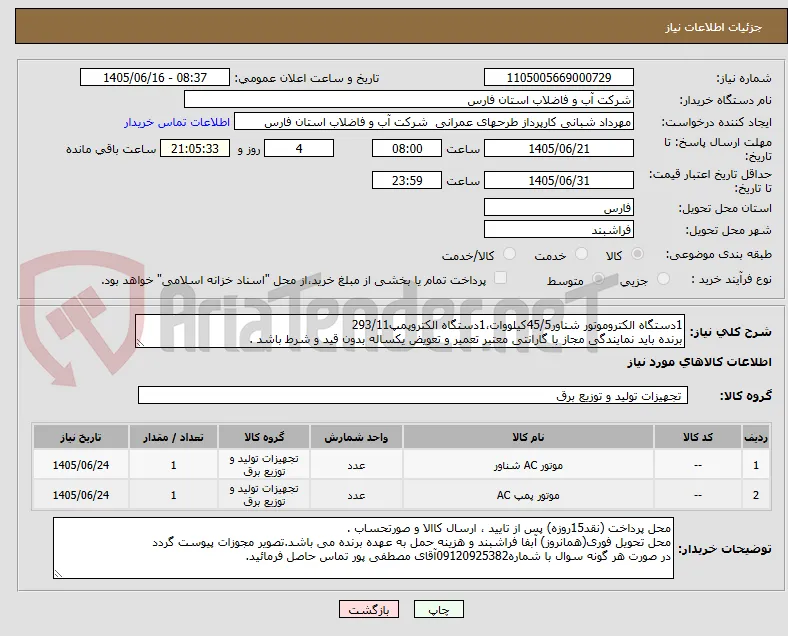Click the goods group field تجهیزات تولید و توزیع برق
788x636 pixels.
coord(413,395)
